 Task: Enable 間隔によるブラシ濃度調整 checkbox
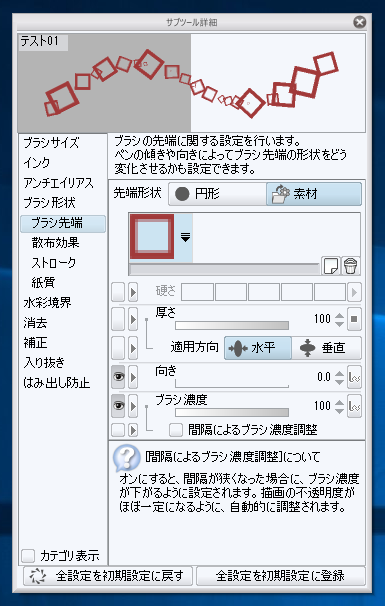[x=176, y=430]
